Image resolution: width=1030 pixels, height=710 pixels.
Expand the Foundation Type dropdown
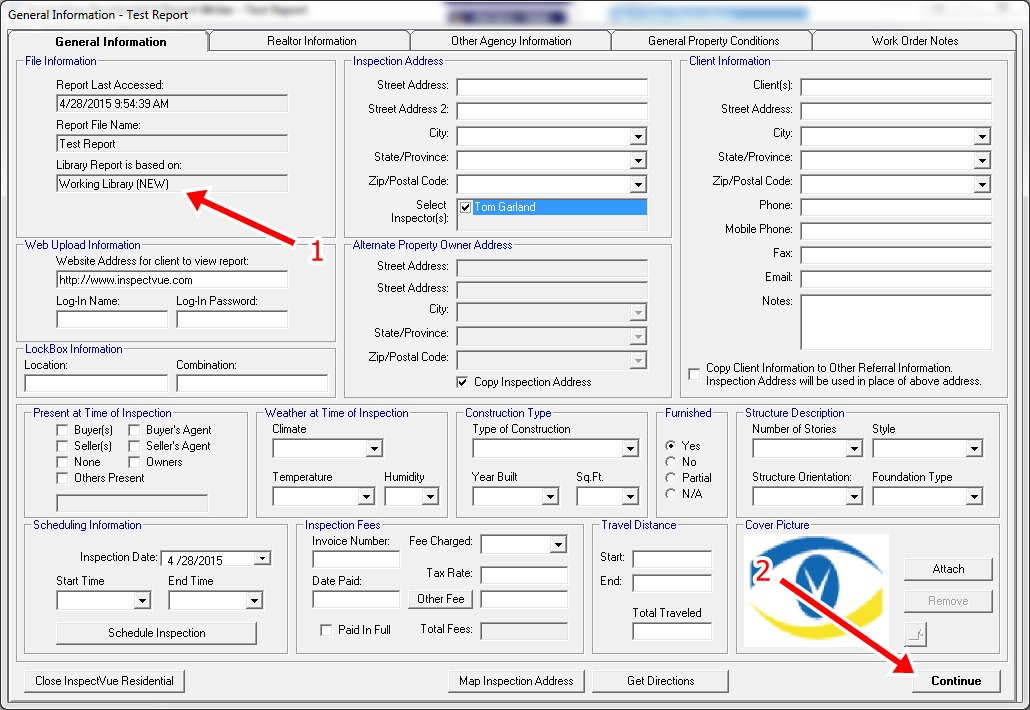coord(974,497)
